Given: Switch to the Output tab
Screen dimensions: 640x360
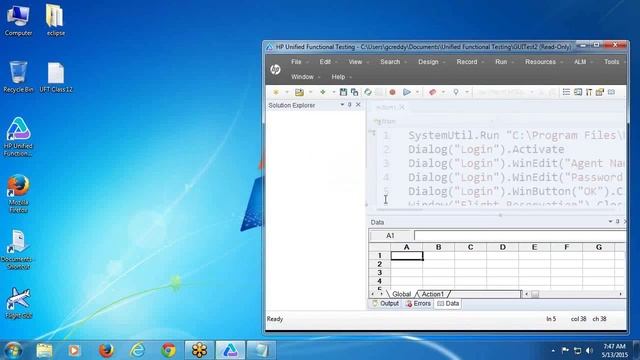Looking at the screenshot, I should (x=385, y=304).
